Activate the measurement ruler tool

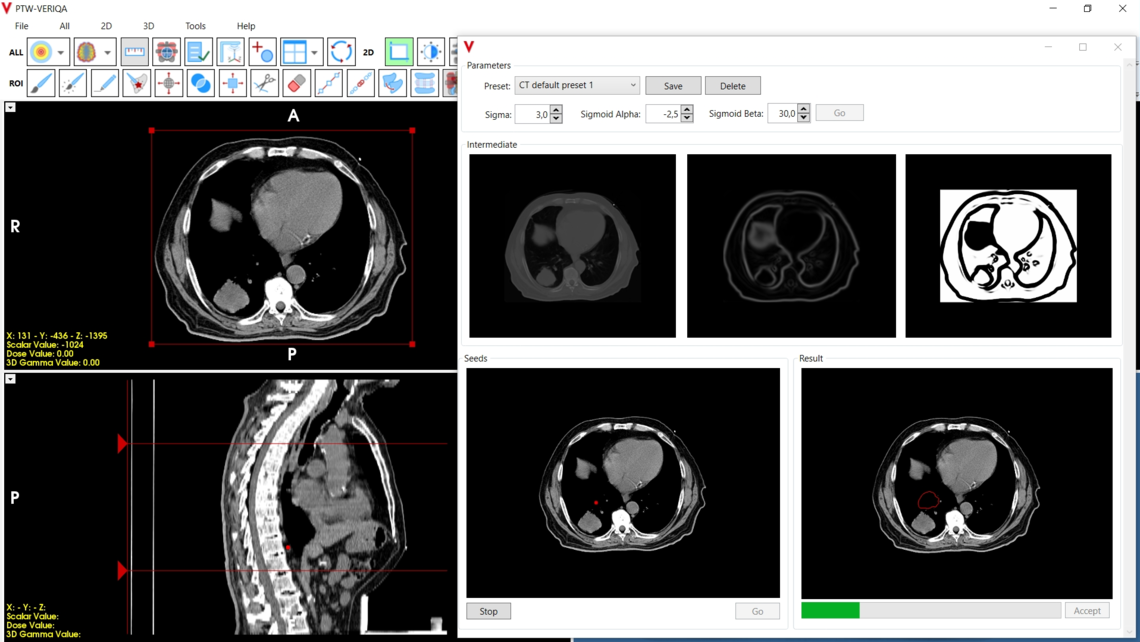point(137,51)
